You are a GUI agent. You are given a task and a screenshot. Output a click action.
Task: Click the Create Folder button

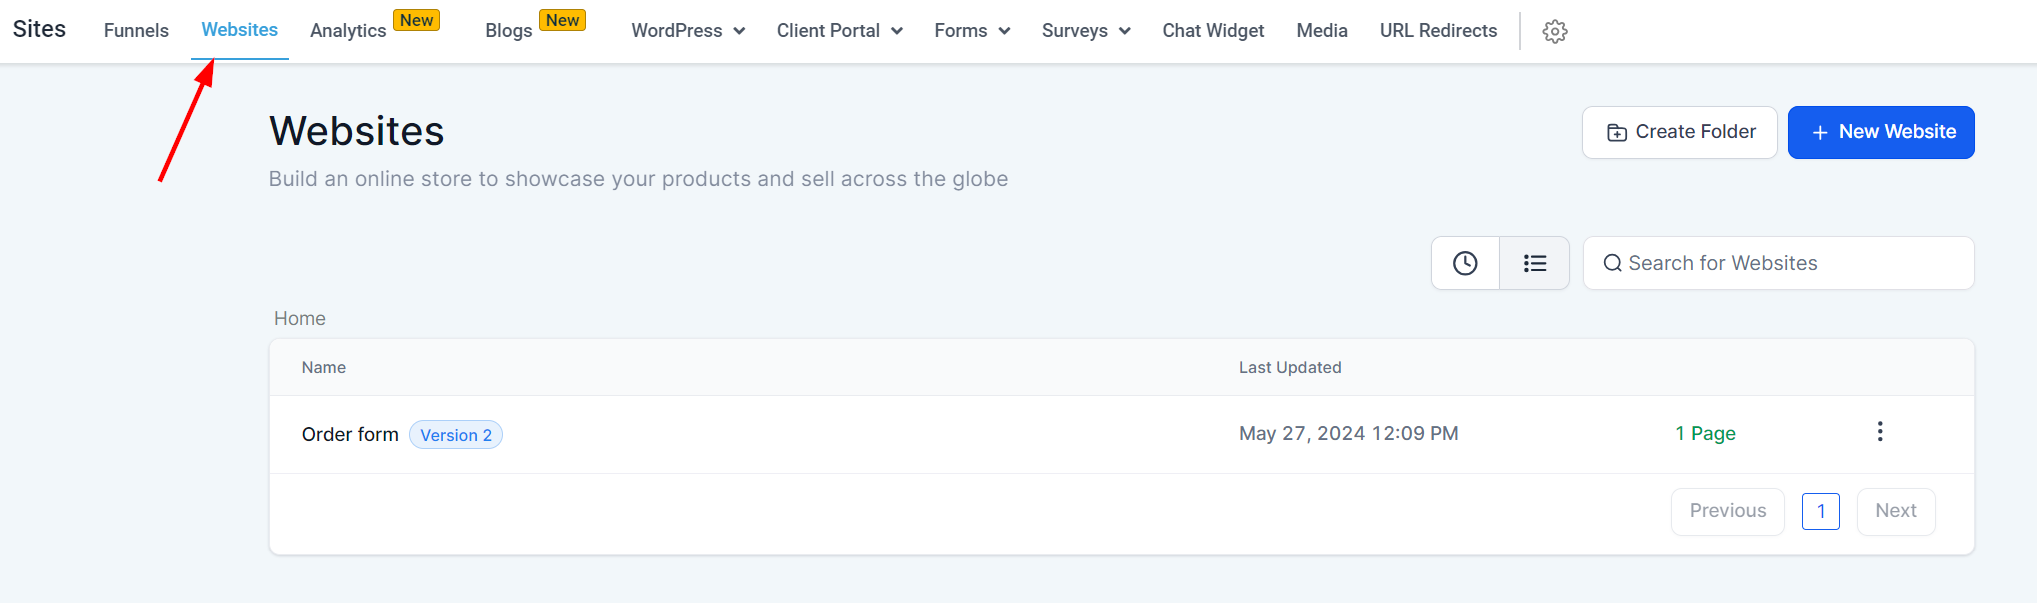click(x=1679, y=132)
